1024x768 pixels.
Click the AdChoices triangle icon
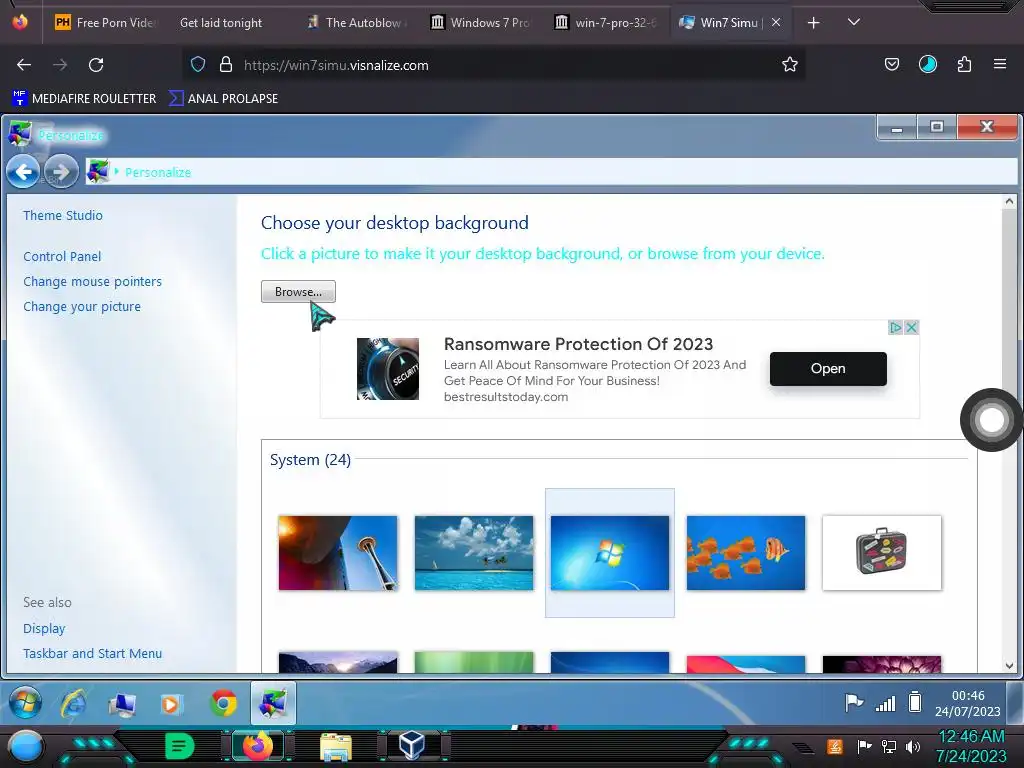[895, 328]
